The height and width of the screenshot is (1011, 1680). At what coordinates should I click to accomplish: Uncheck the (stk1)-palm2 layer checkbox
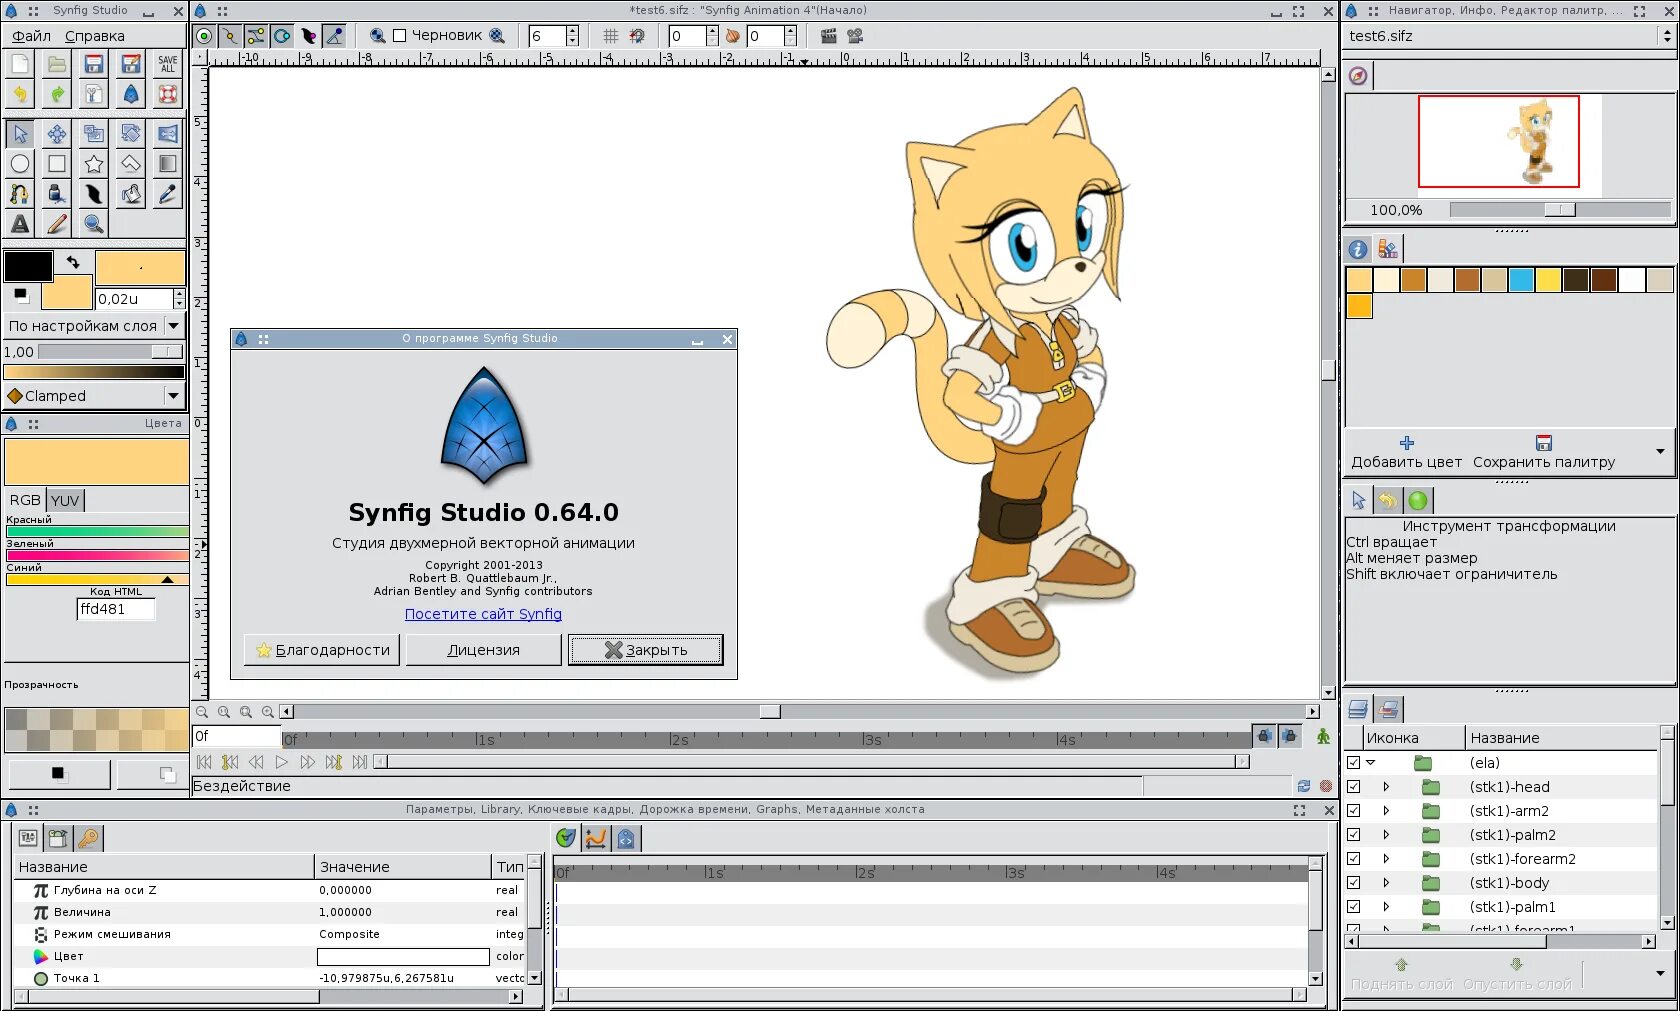click(1354, 834)
